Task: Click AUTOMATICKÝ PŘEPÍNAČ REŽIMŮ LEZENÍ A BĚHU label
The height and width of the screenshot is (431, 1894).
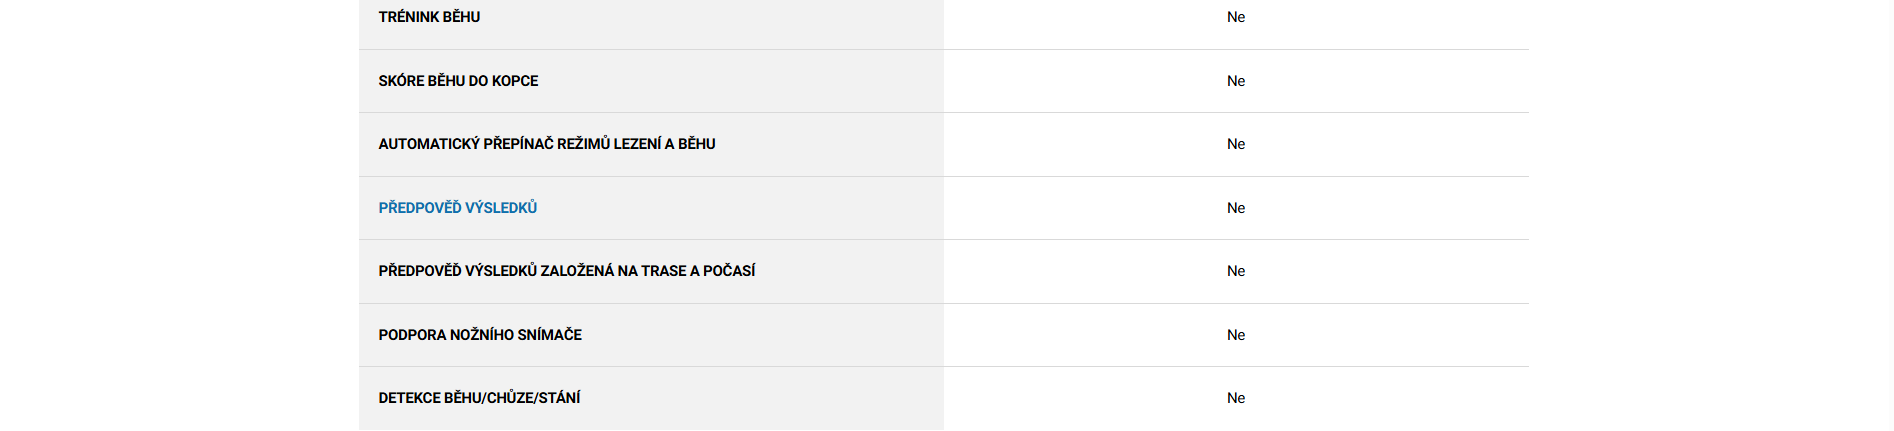Action: pyautogui.click(x=546, y=144)
